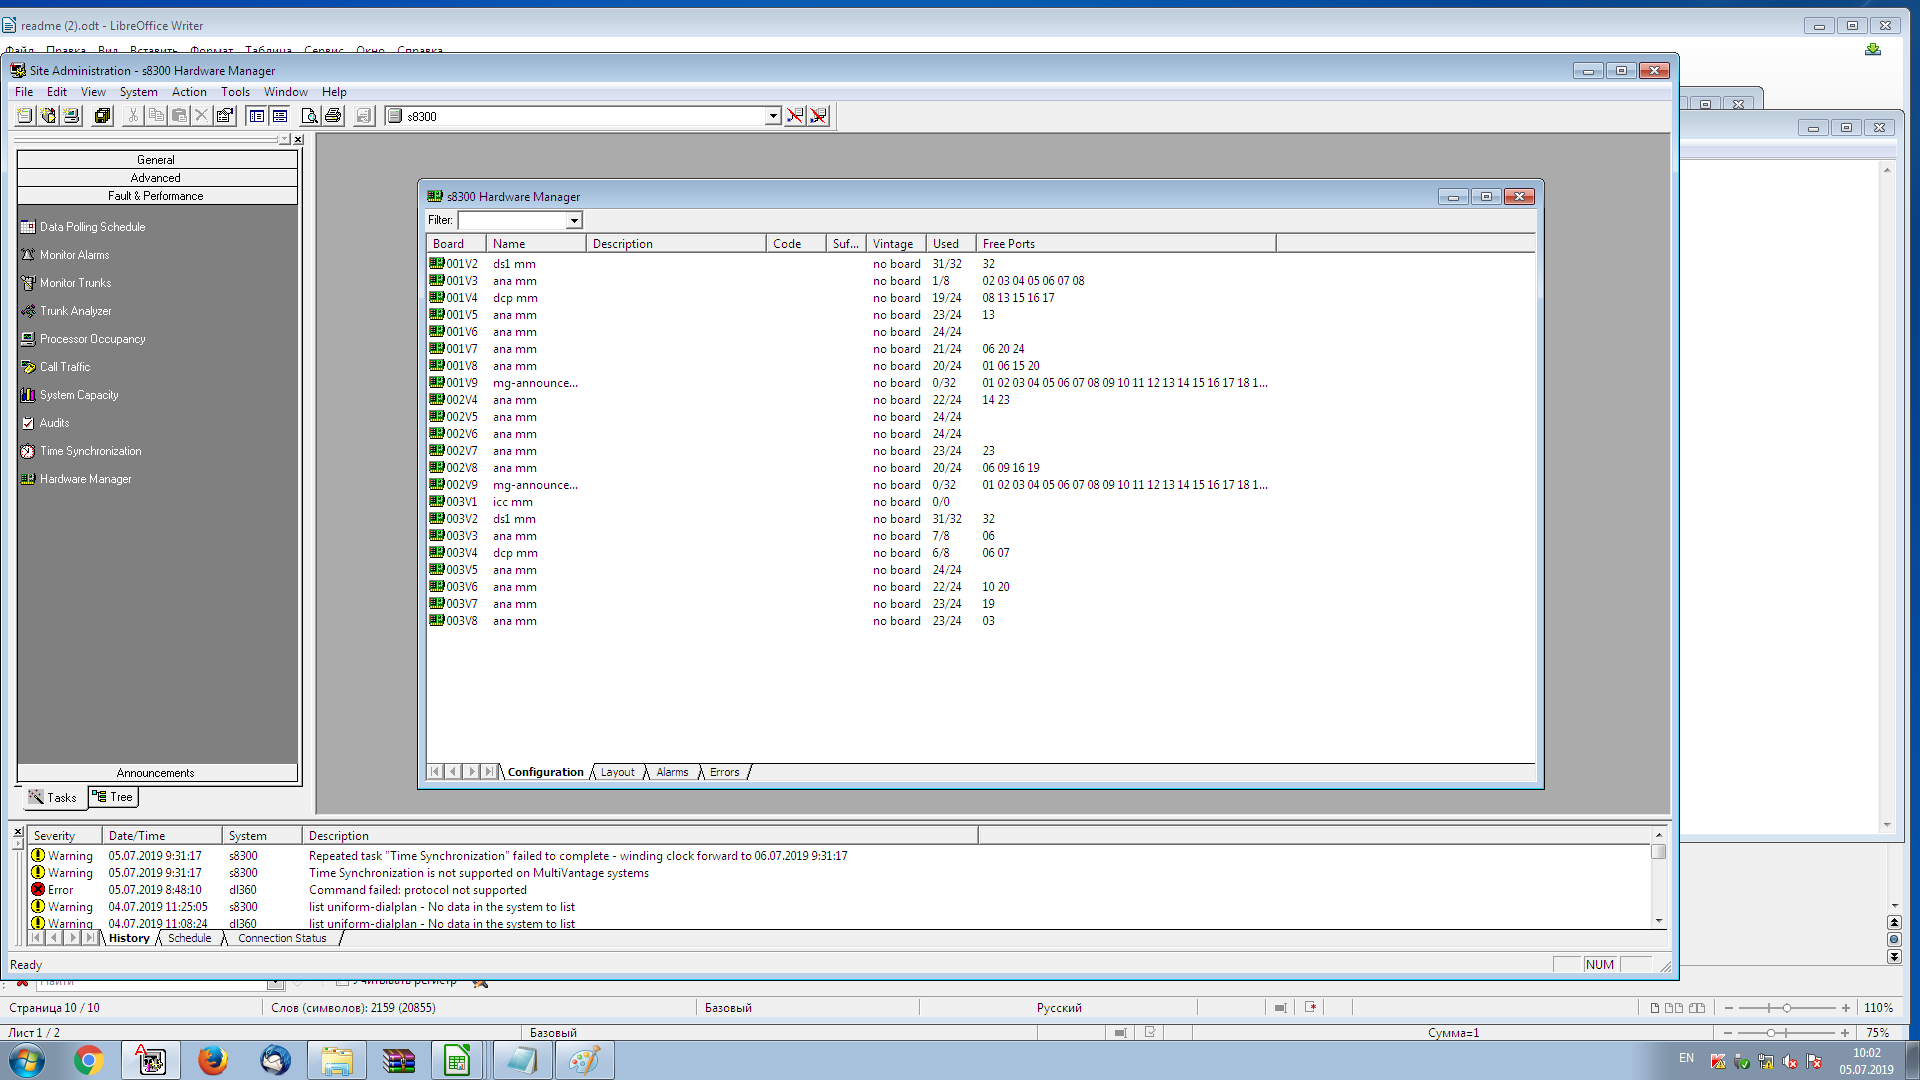Click the Tasks toggle button

(51, 796)
